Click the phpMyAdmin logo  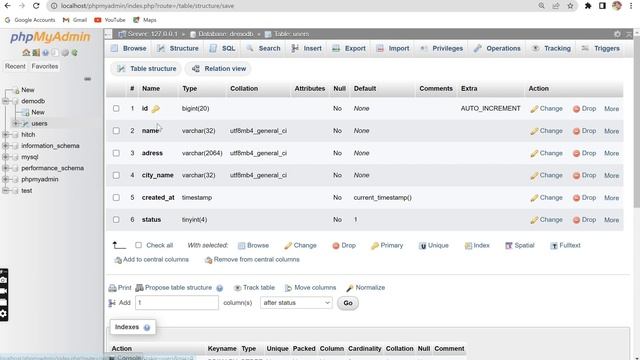pos(50,37)
